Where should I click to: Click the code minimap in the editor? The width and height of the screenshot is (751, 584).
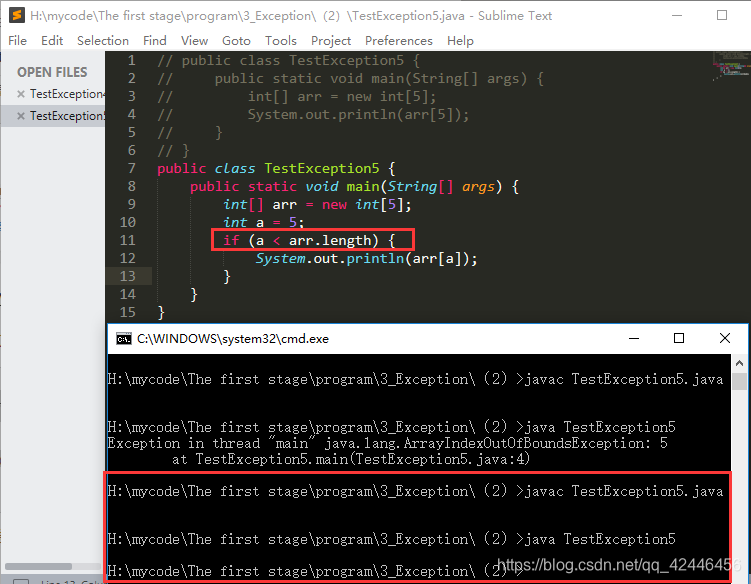pos(730,67)
